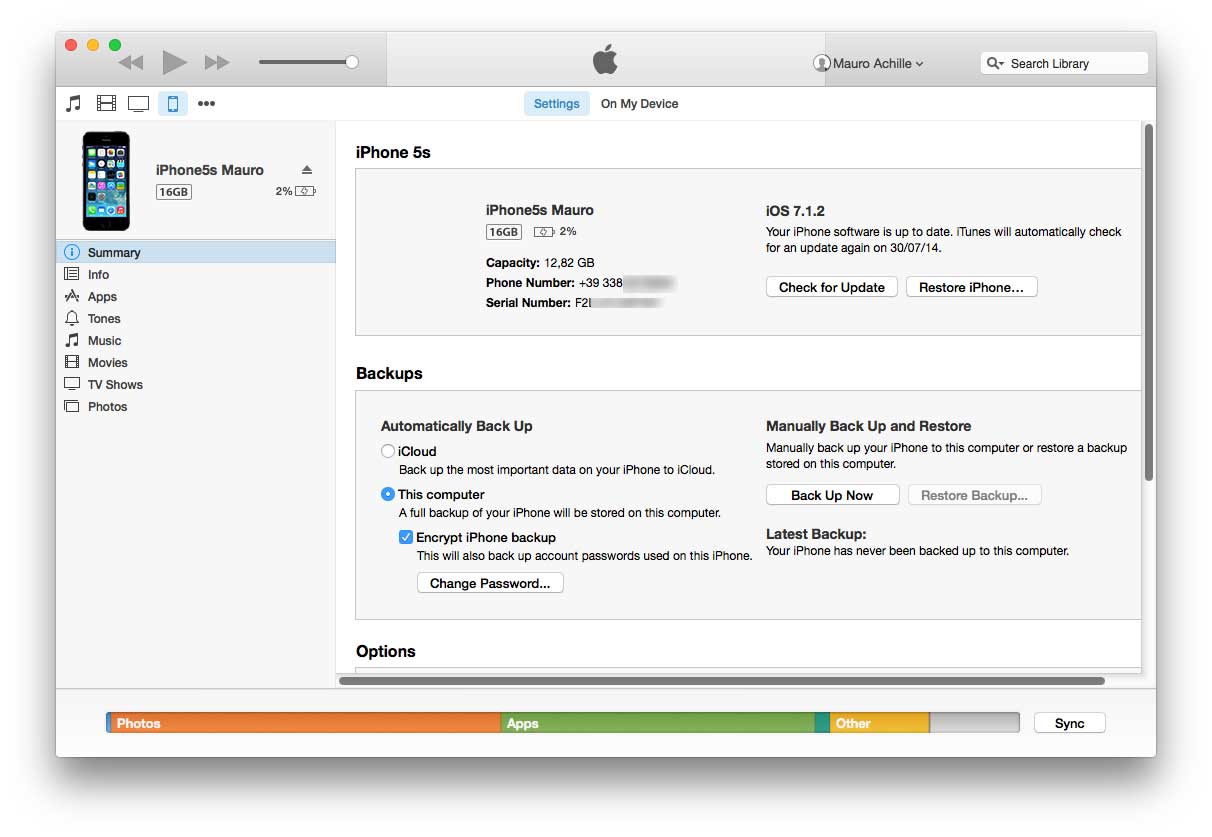Click the Search Library field

tap(1064, 63)
